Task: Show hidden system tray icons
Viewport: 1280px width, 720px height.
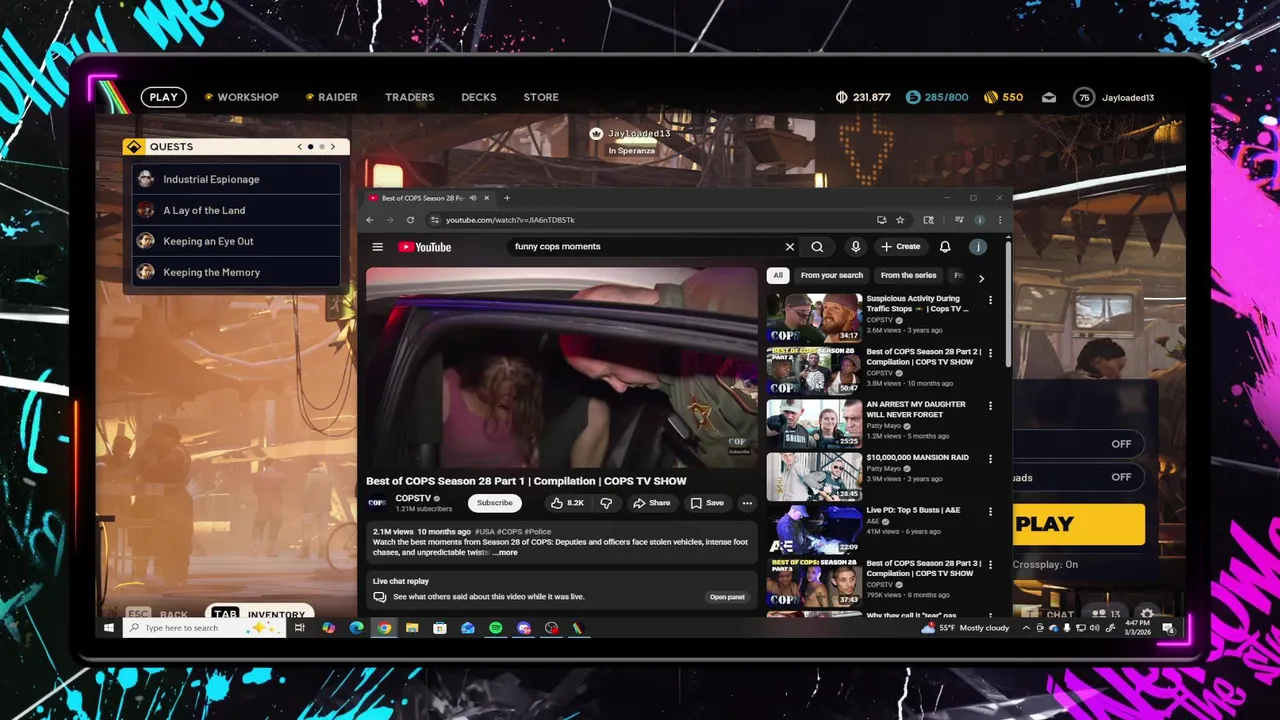Action: tap(1026, 628)
